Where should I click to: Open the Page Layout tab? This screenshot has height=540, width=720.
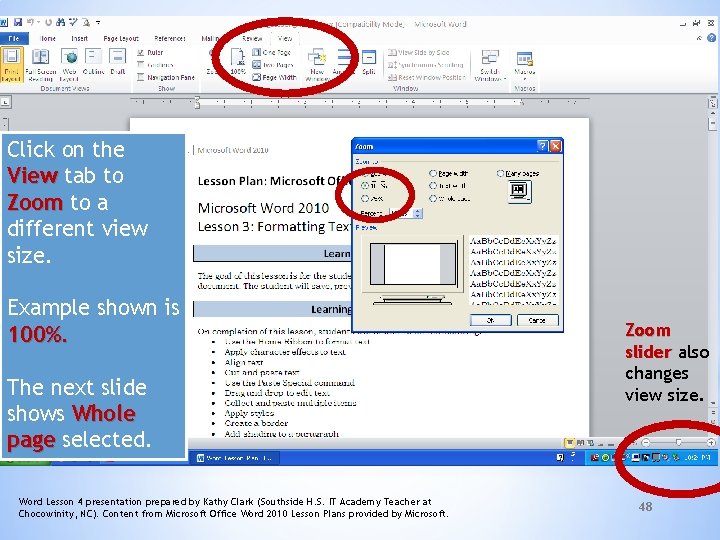tap(121, 38)
